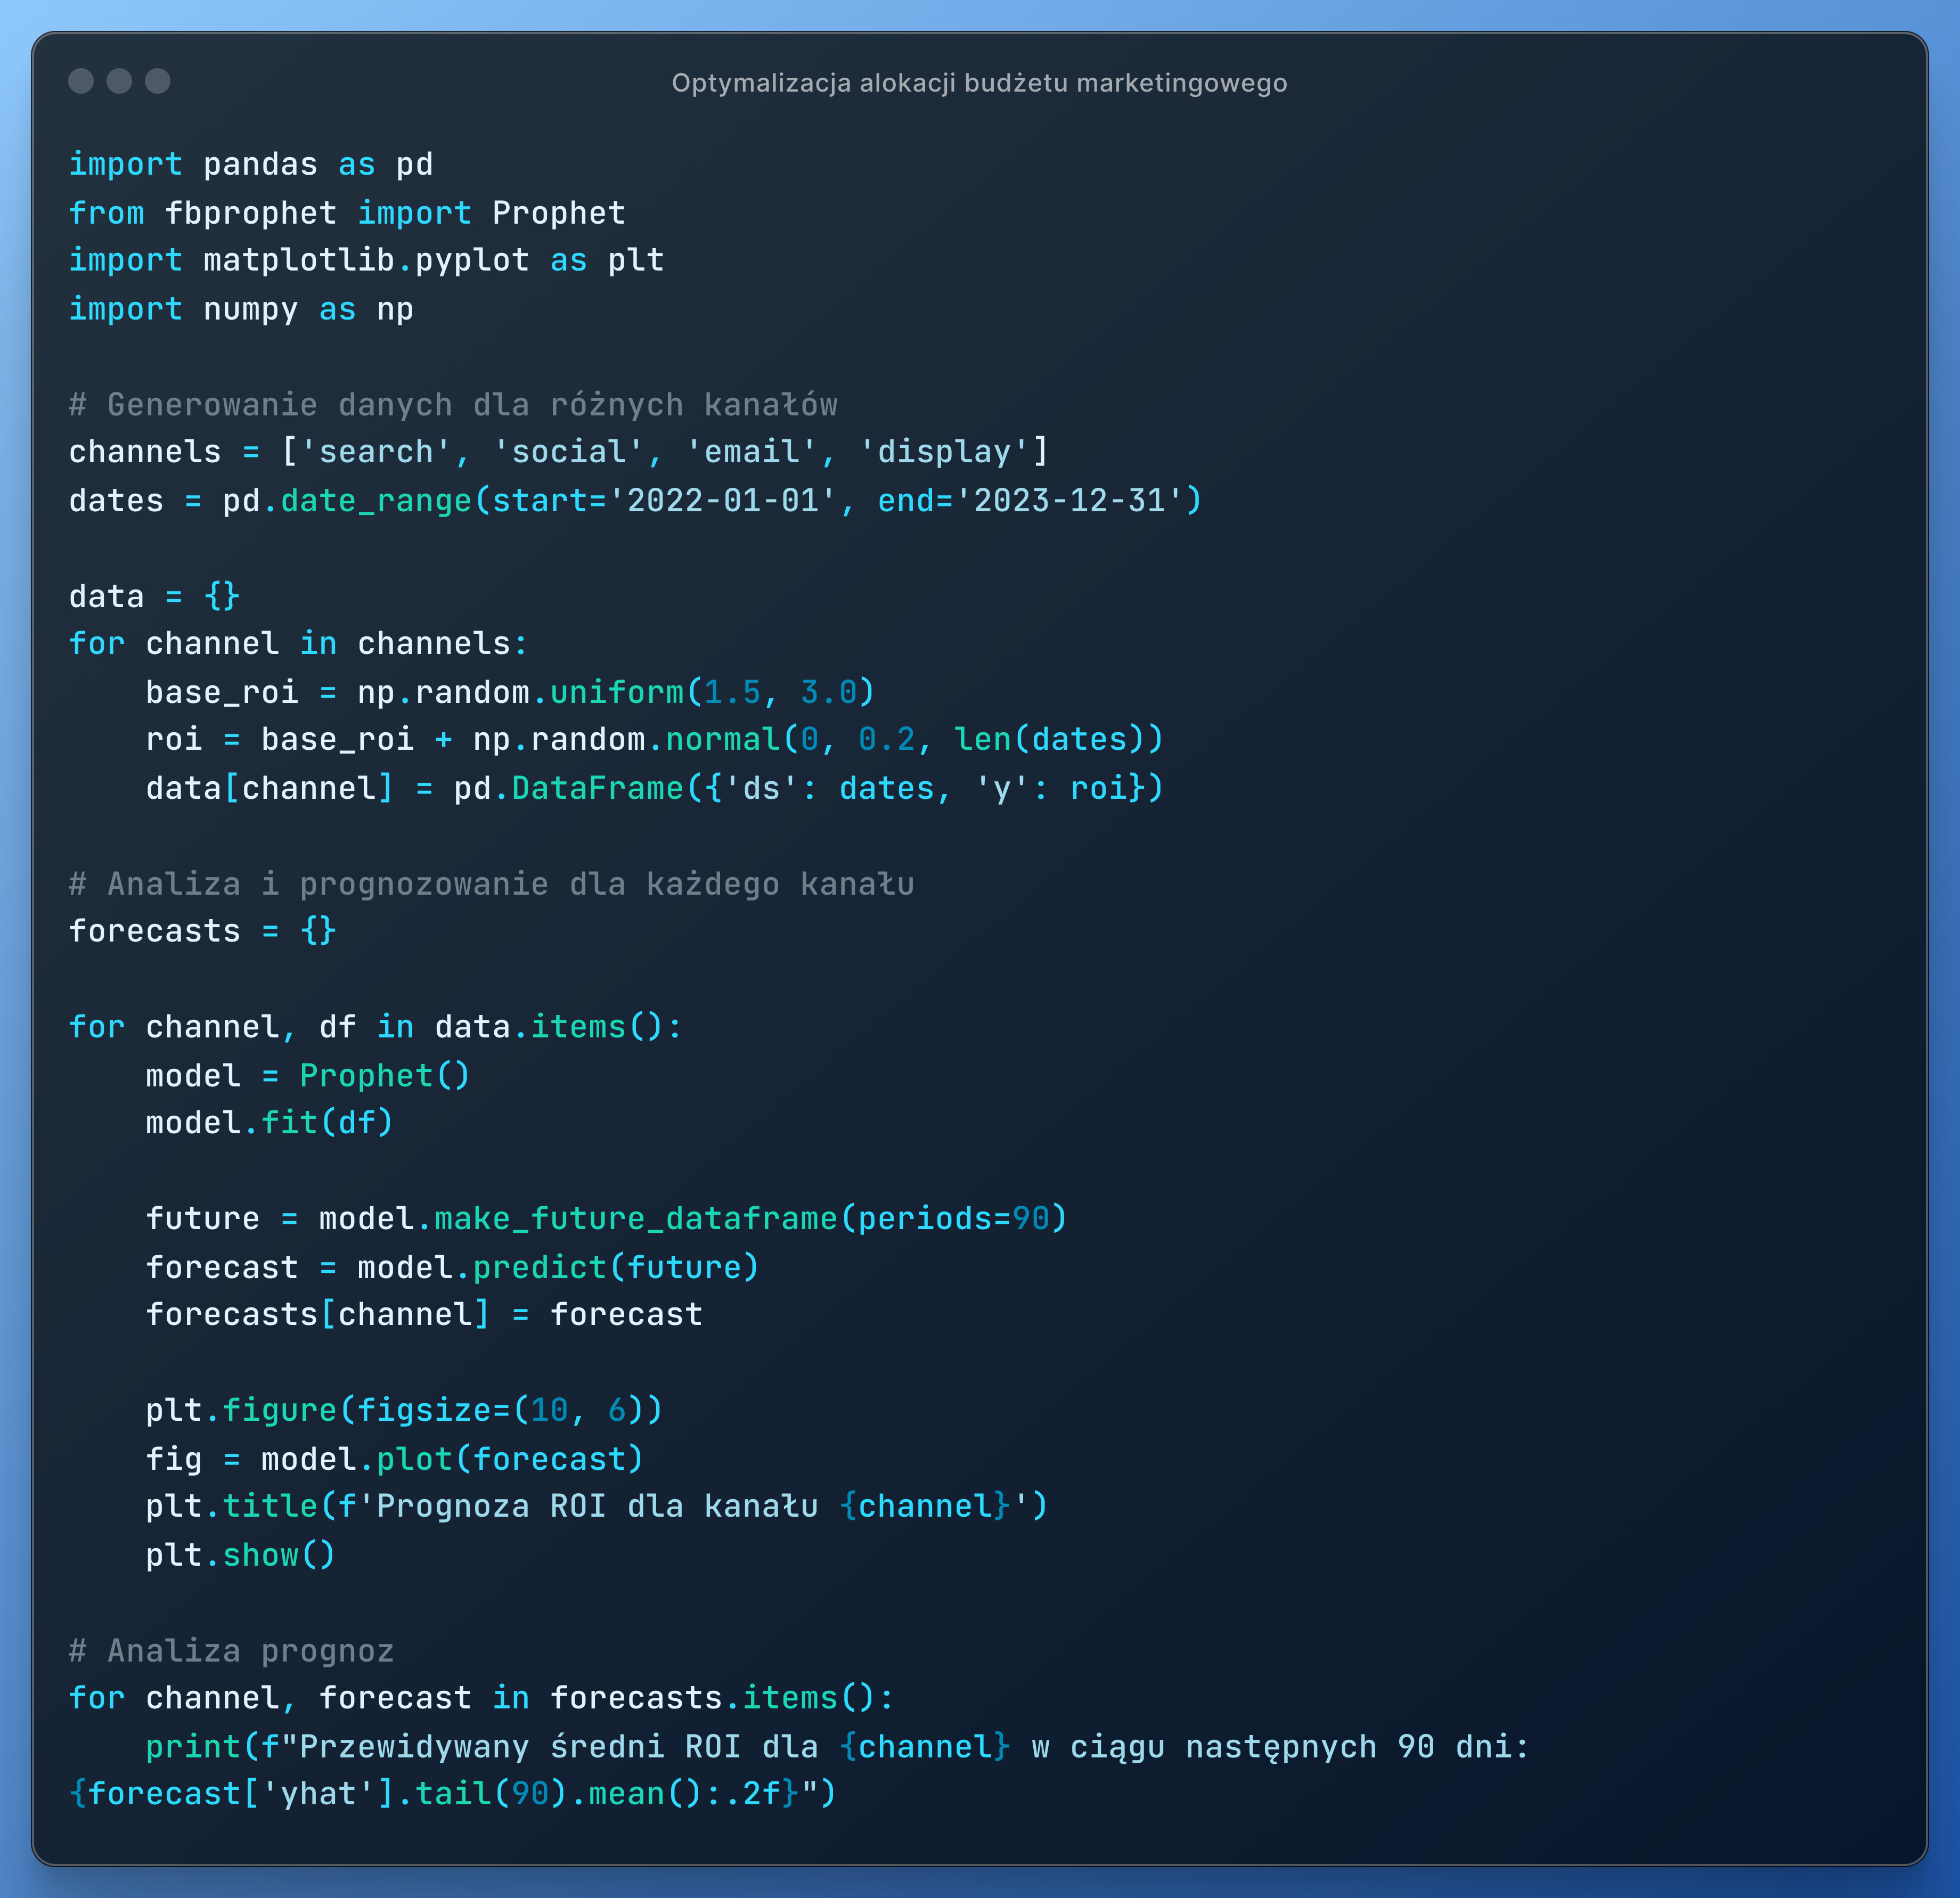Click the start date '2022-01-01'

coord(723,500)
